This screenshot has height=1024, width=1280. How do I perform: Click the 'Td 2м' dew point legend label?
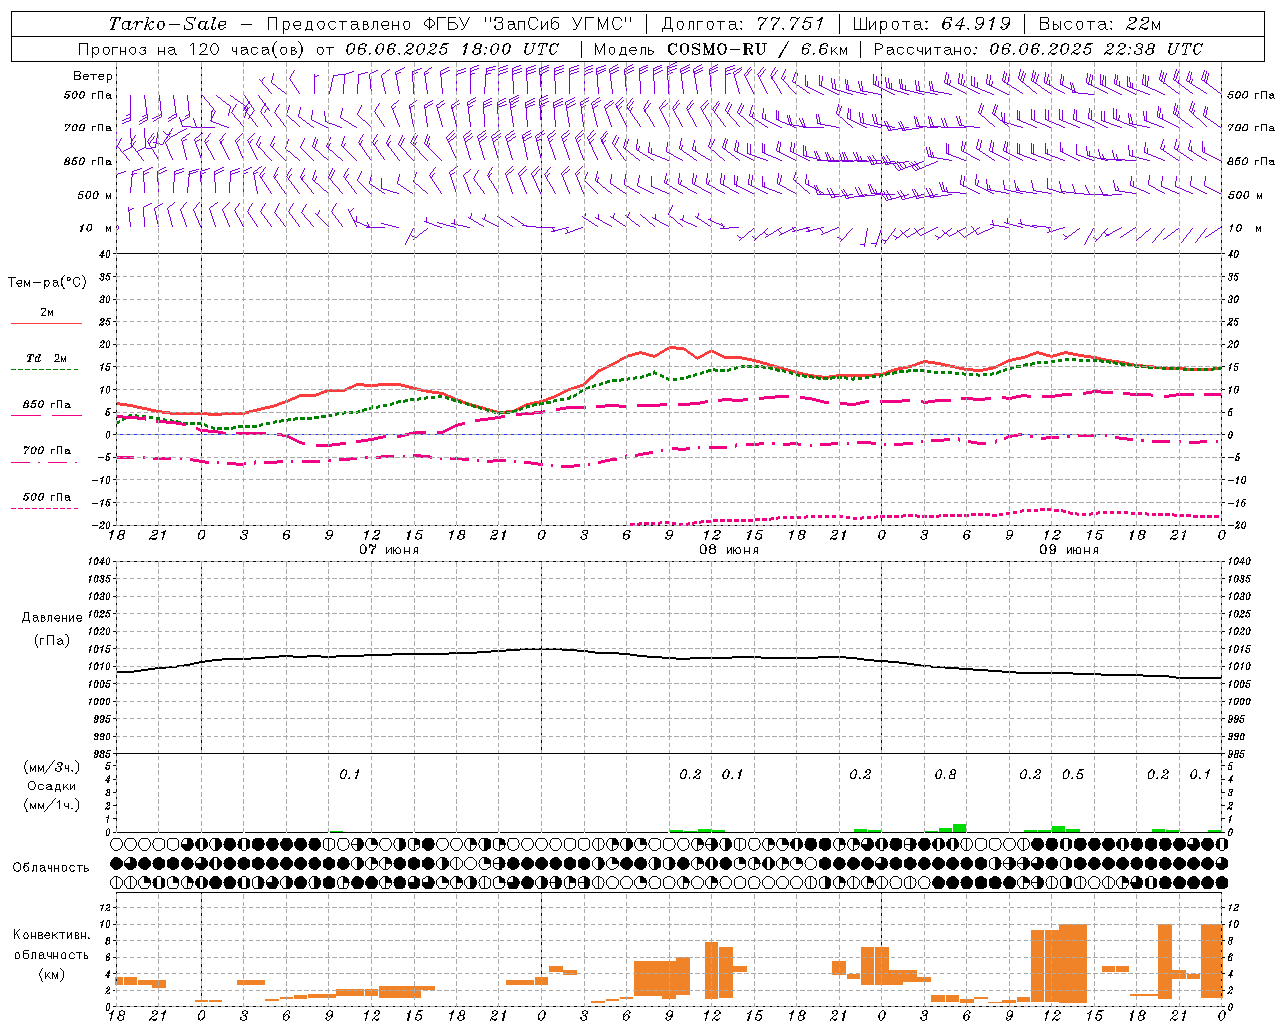46,358
